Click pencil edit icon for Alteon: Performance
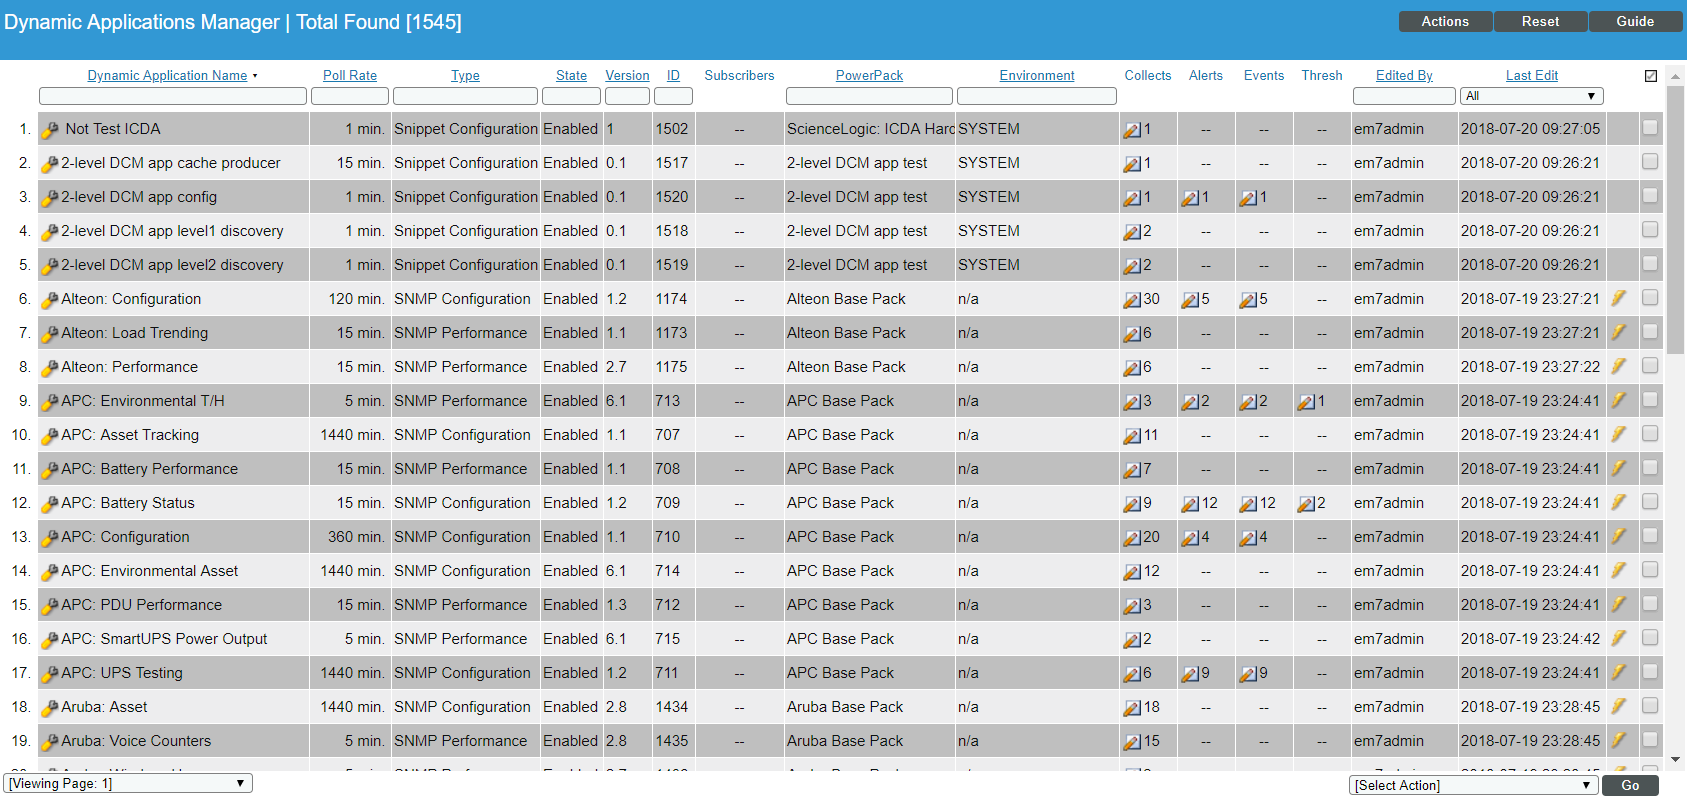This screenshot has width=1687, height=799. [x=1618, y=366]
